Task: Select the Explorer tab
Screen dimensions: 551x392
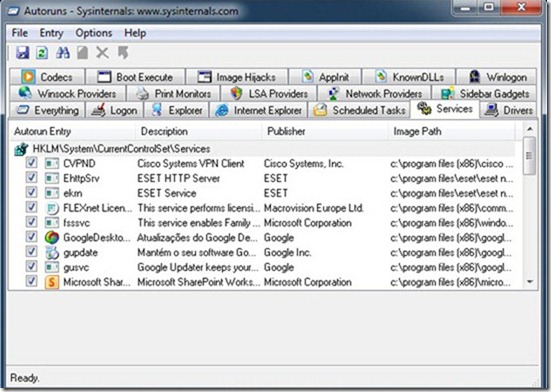Action: click(176, 110)
